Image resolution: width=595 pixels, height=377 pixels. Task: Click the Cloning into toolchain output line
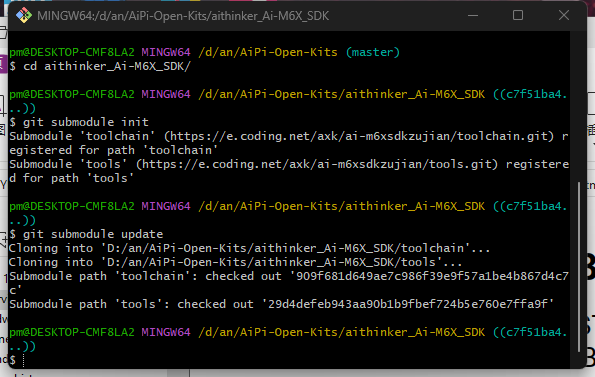tap(249, 248)
